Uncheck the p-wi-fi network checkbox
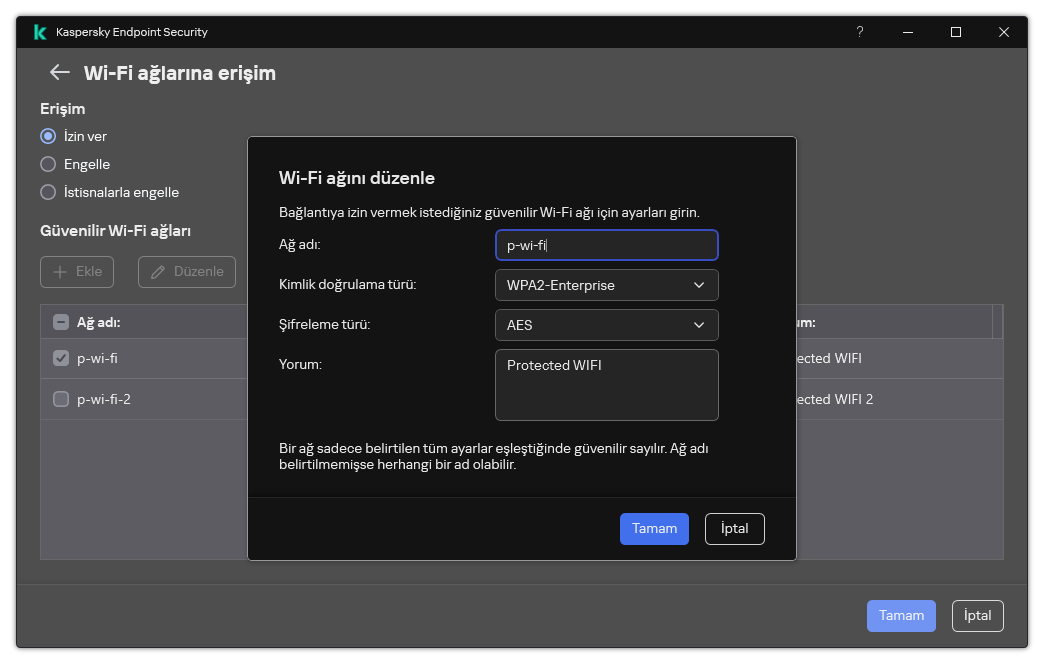Screen dimensions: 1044x664 [59, 358]
